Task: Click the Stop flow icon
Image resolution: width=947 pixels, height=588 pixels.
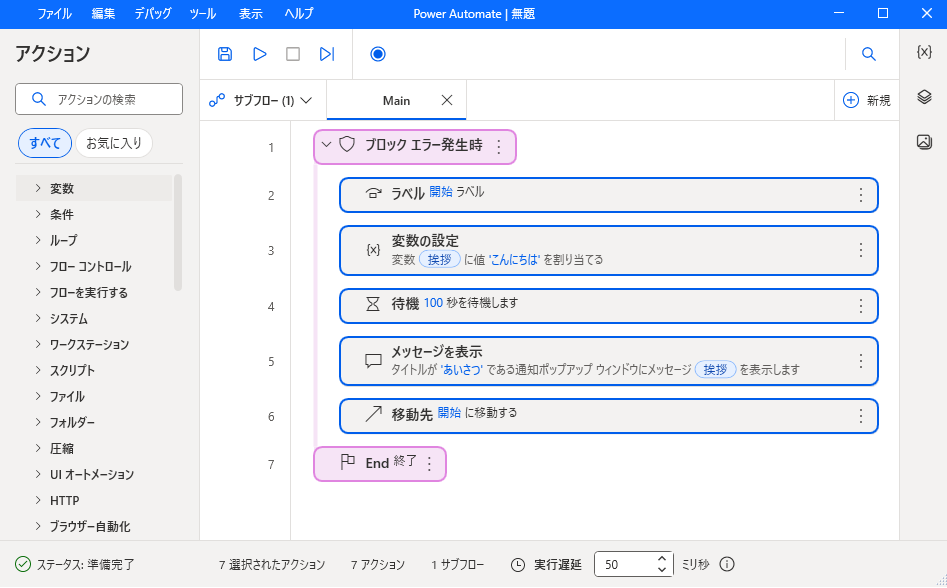Action: coord(293,54)
